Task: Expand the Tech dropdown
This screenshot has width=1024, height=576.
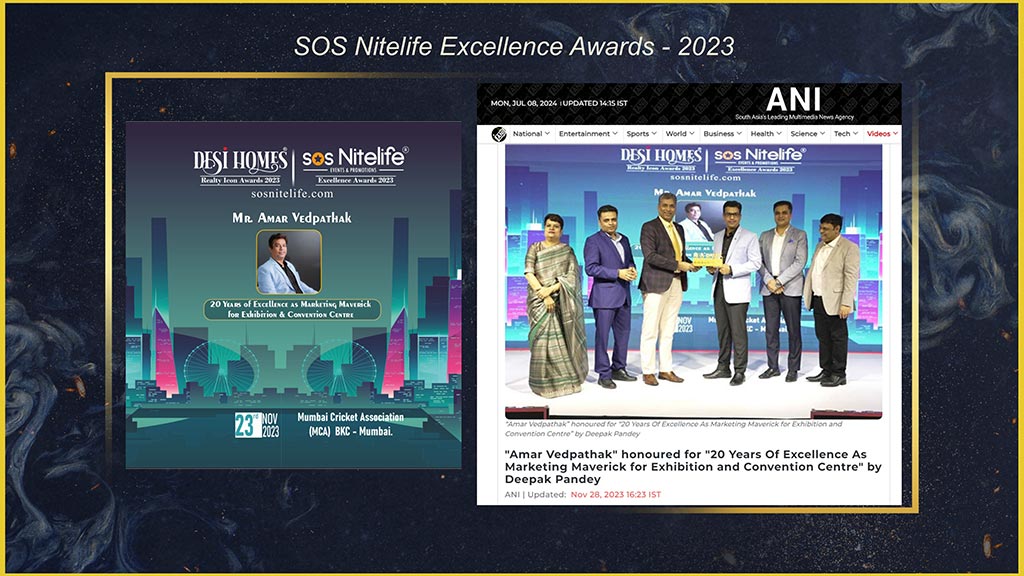Action: (x=846, y=134)
